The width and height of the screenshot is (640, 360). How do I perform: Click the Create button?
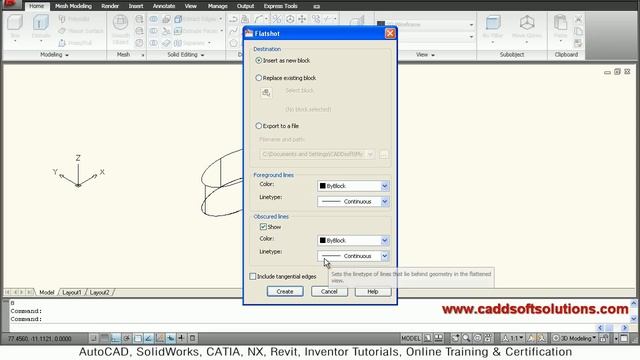pos(285,291)
